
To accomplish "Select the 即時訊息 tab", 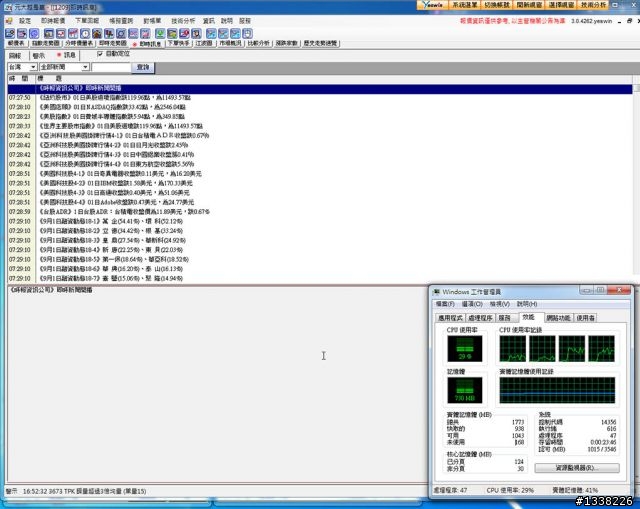I will 147,44.
